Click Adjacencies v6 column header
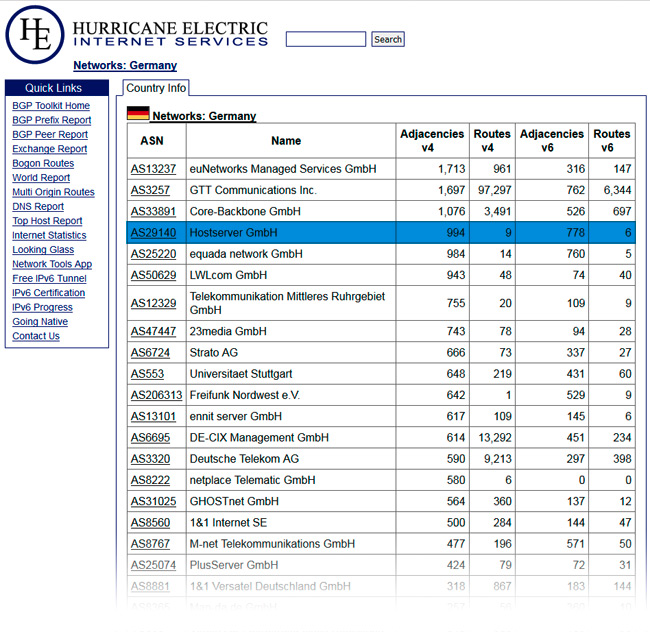Viewport: 650px width, 632px height. (x=552, y=140)
